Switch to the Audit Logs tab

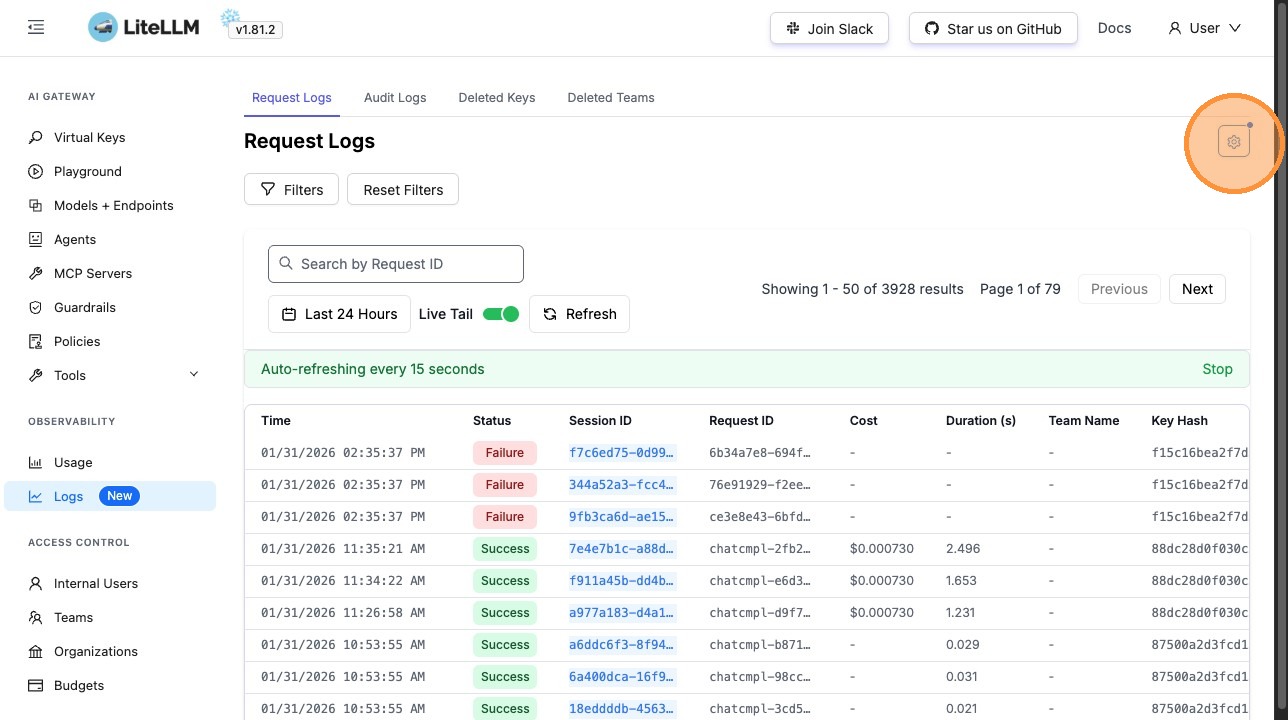coord(395,98)
